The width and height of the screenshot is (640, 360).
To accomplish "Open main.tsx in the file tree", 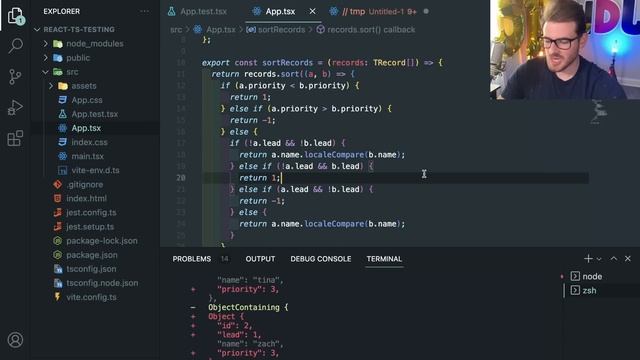I will pyautogui.click(x=87, y=156).
